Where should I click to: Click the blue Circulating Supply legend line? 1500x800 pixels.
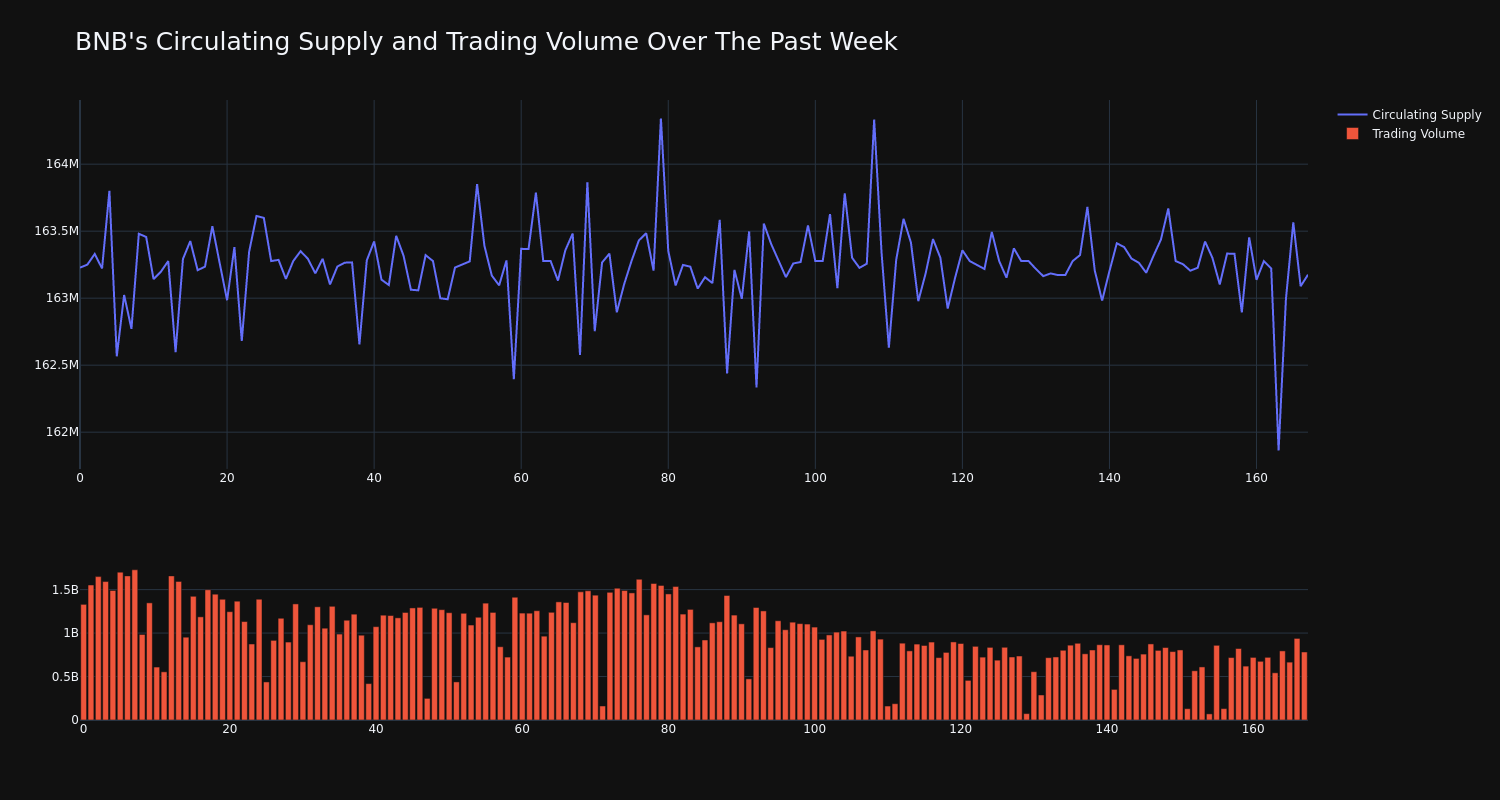pyautogui.click(x=1352, y=115)
